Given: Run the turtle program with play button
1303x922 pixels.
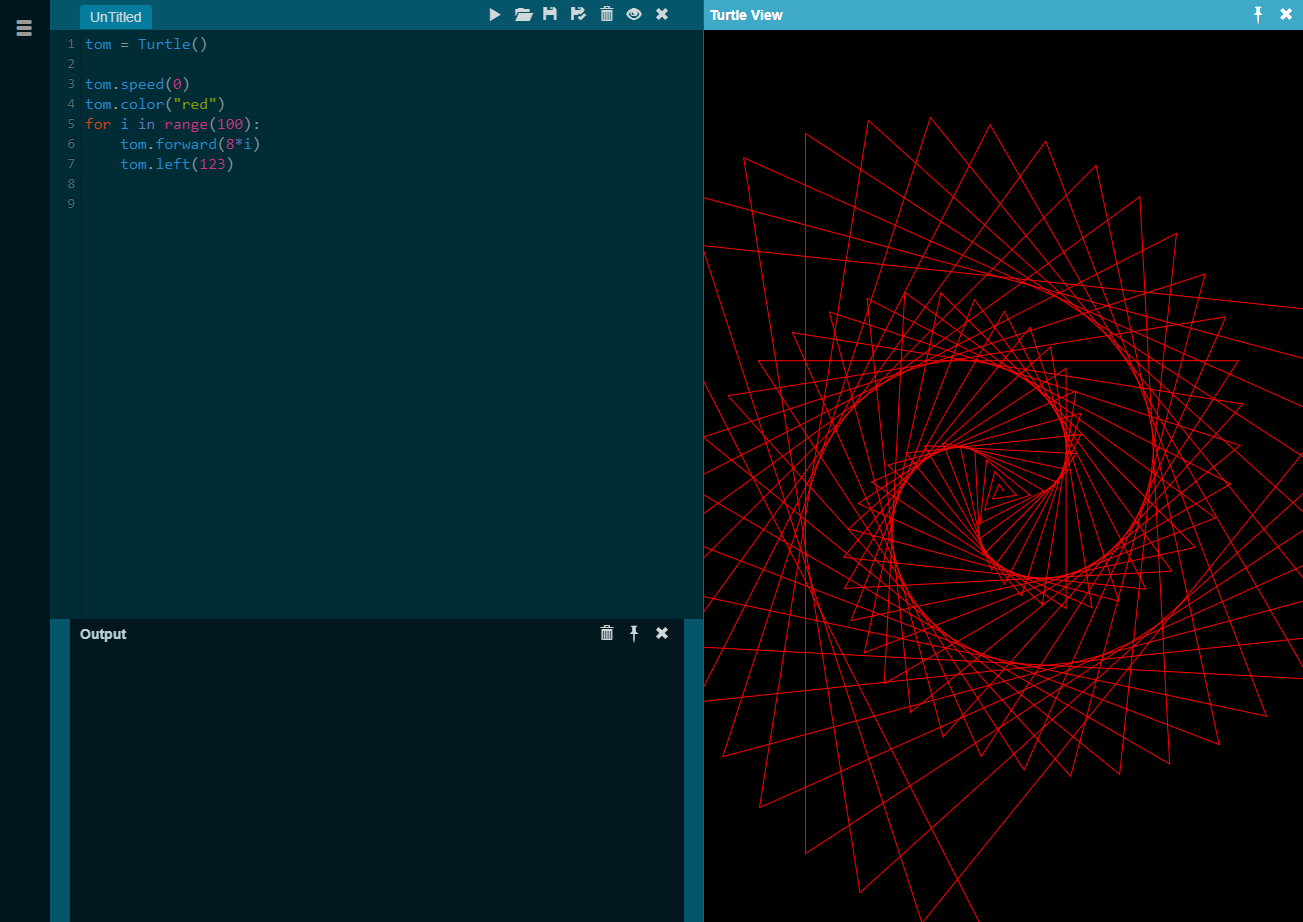Looking at the screenshot, I should [495, 14].
